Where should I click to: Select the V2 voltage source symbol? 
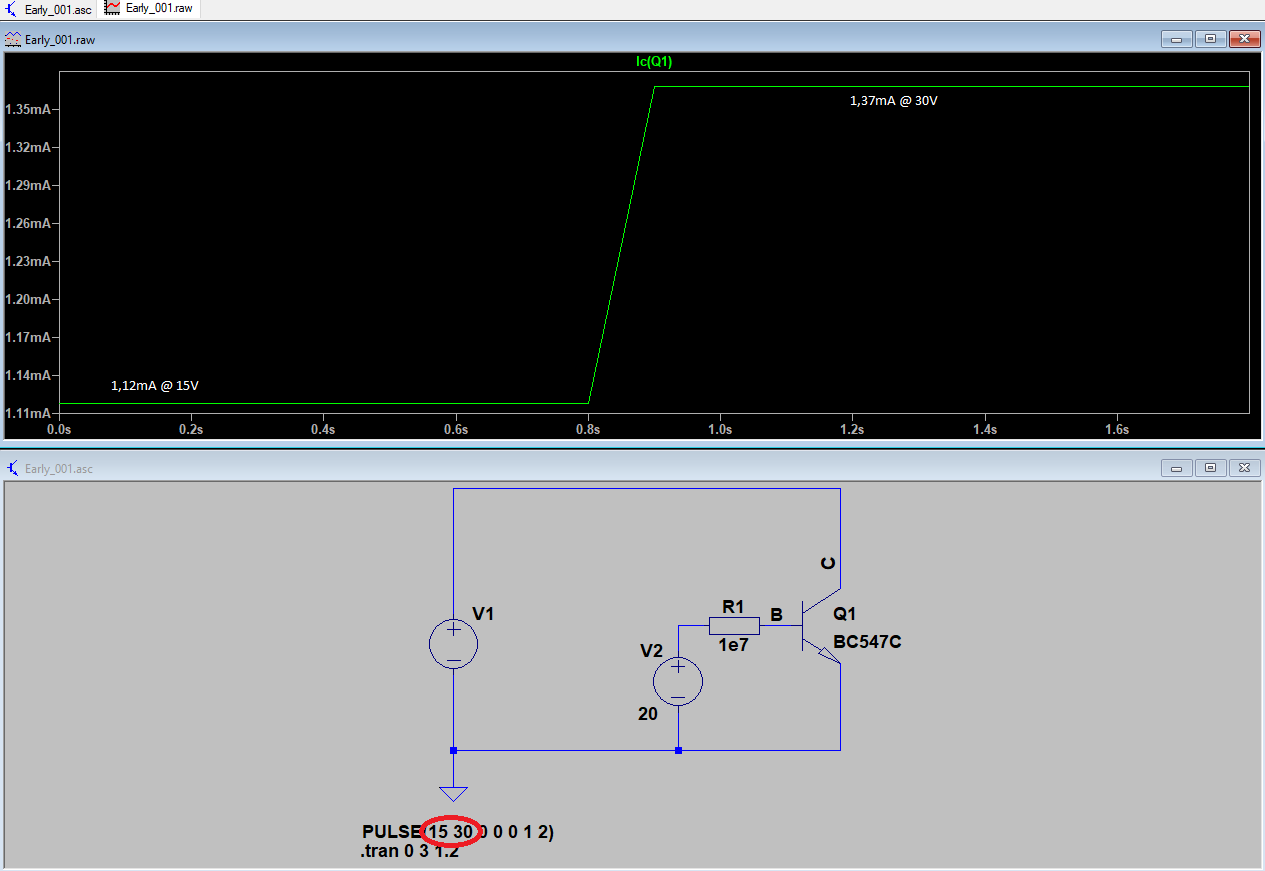click(x=678, y=682)
